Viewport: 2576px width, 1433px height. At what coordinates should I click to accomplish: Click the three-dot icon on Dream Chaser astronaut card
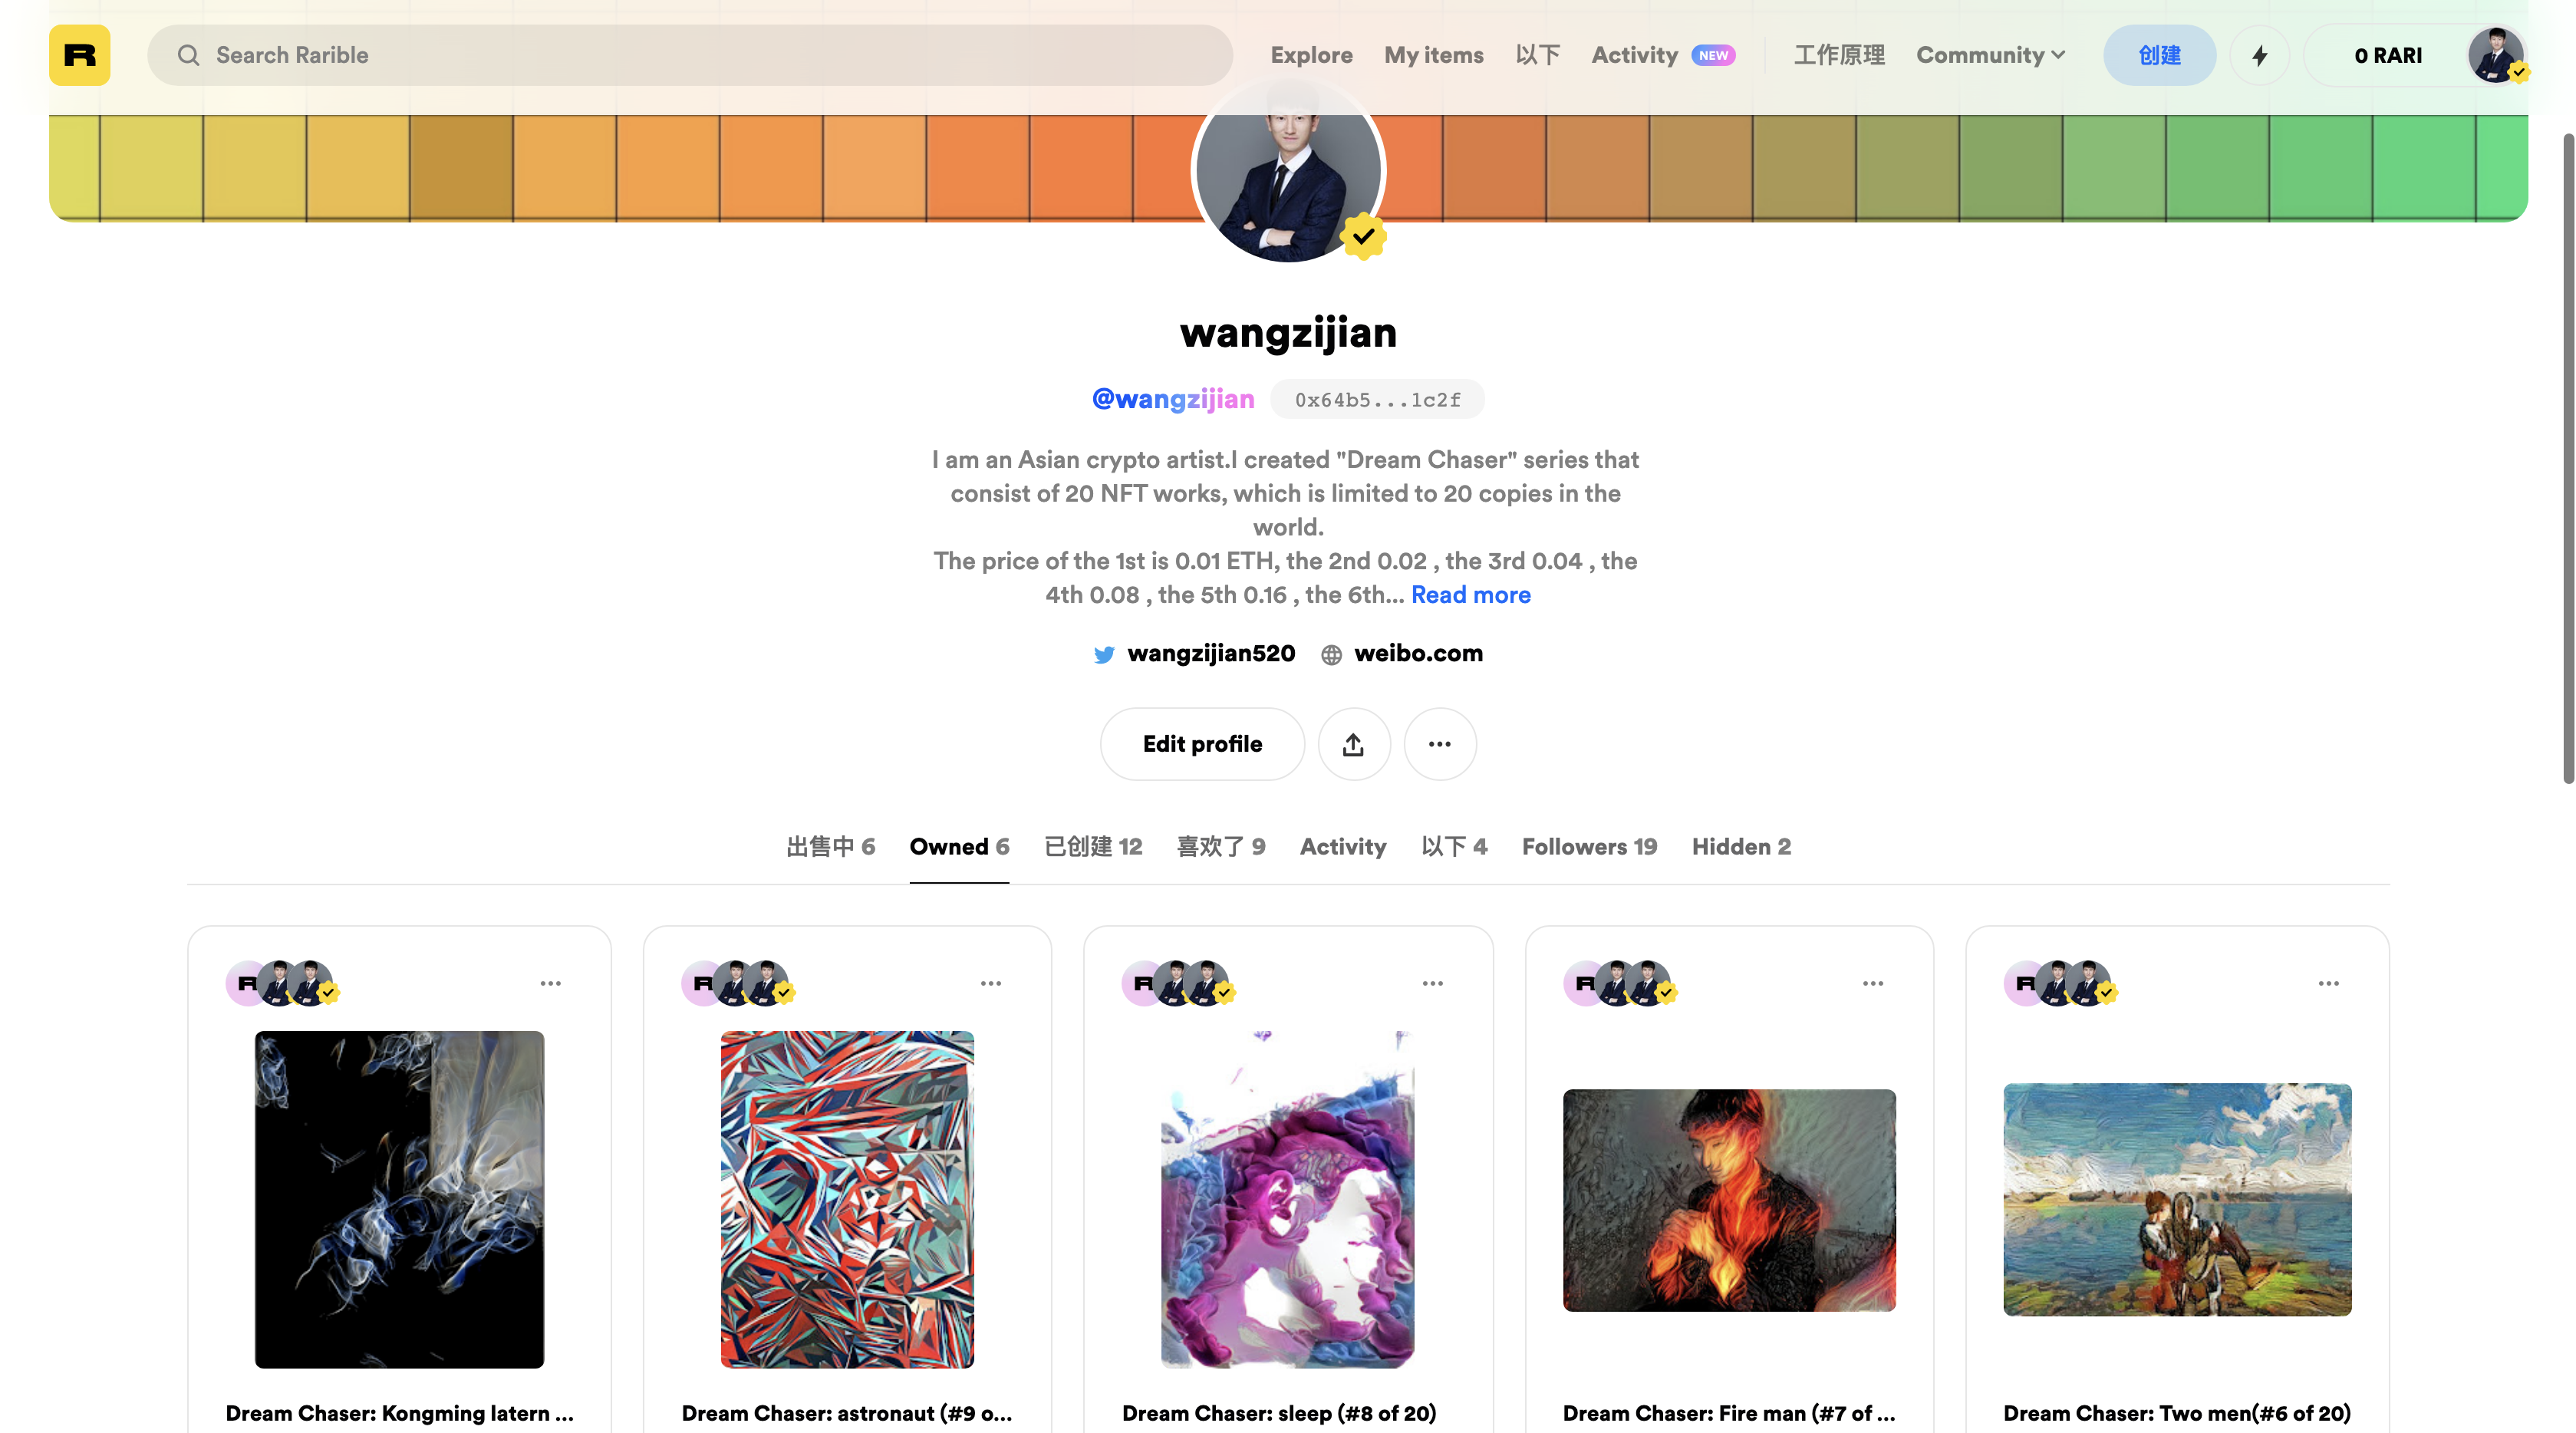click(x=990, y=983)
